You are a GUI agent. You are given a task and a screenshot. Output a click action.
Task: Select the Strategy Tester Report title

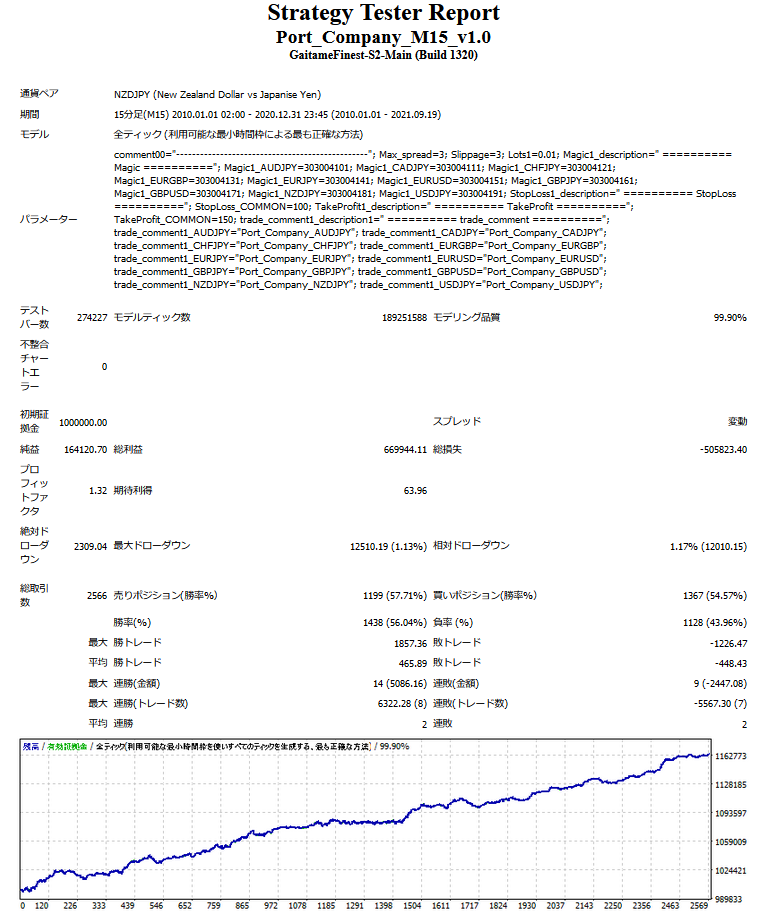[x=384, y=12]
